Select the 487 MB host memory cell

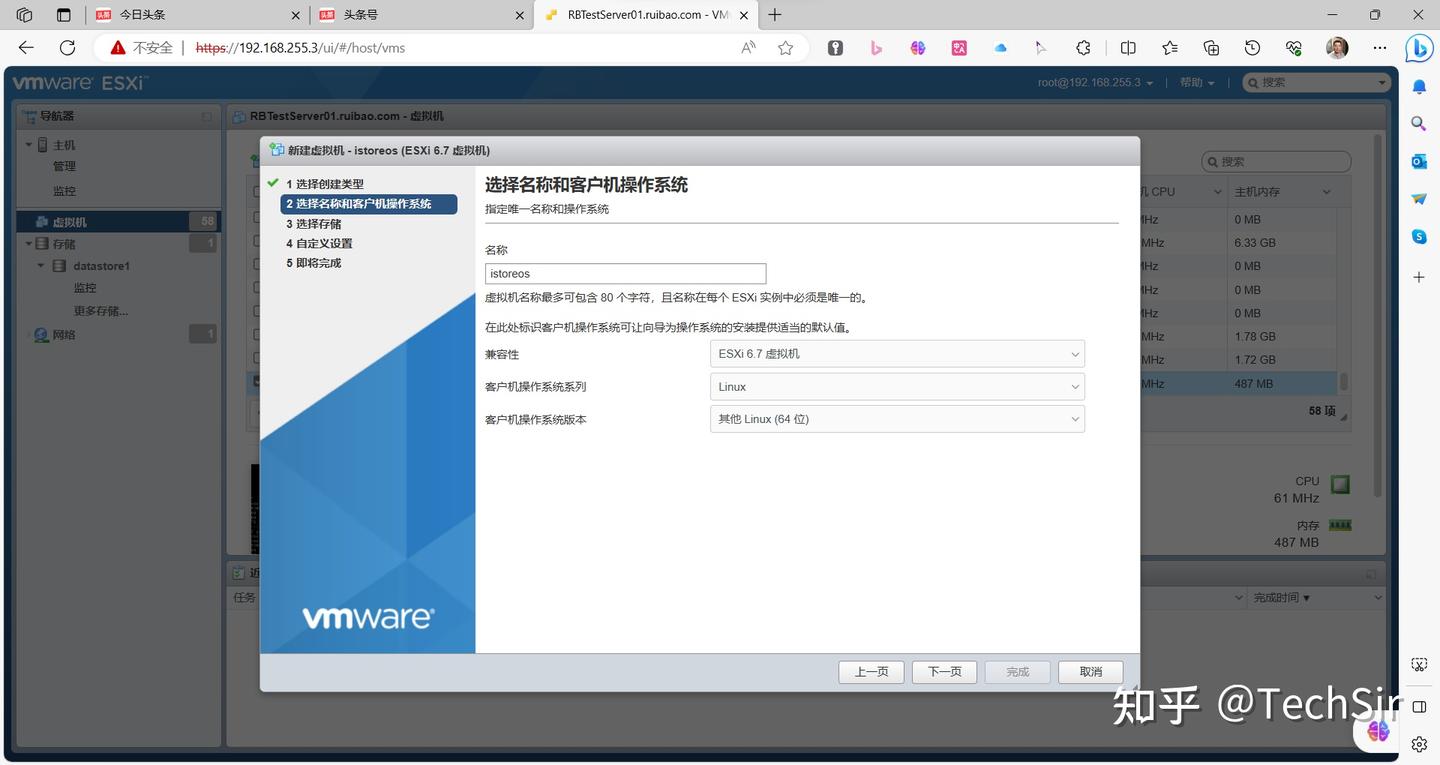point(1282,383)
